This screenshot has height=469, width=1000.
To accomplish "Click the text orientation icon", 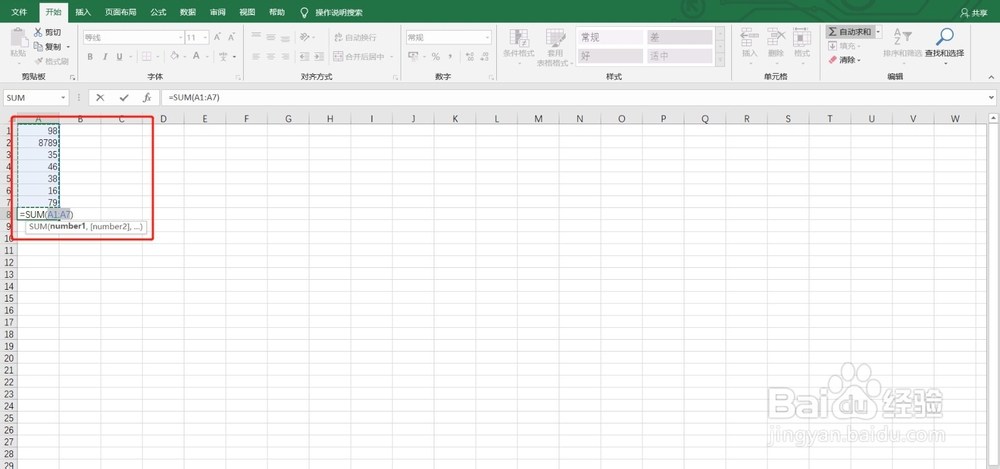I will [305, 37].
